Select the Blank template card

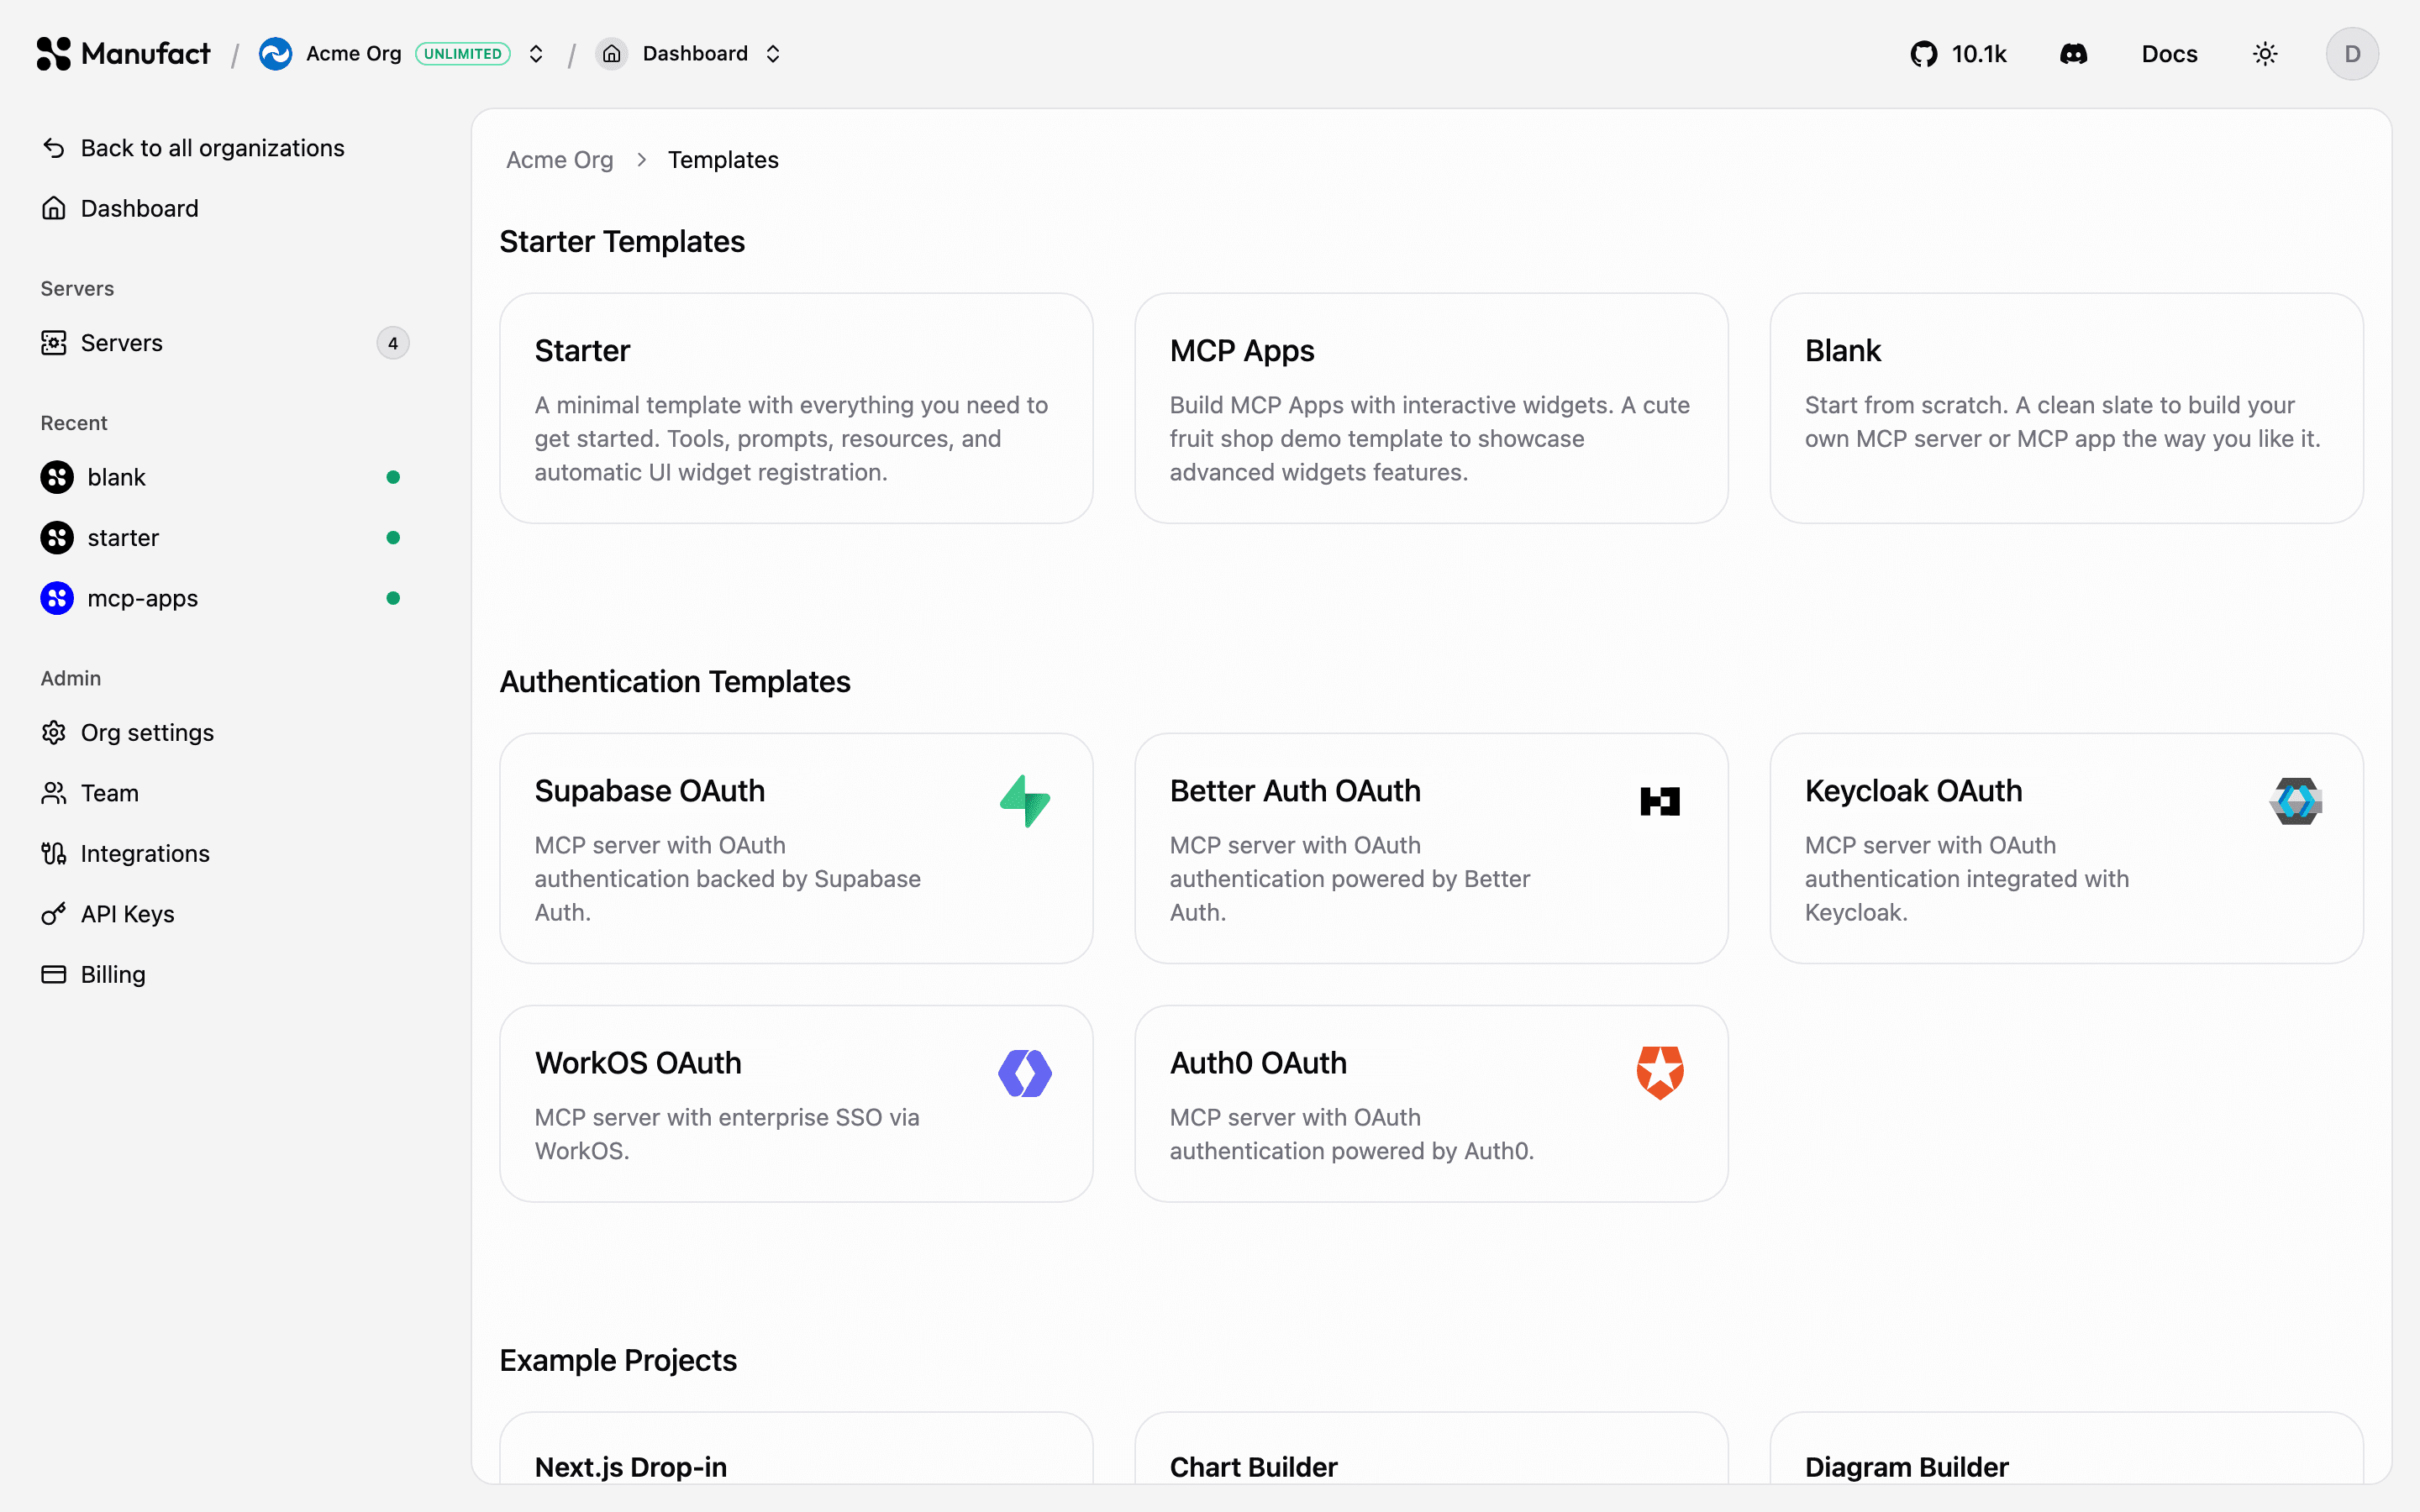tap(2066, 408)
